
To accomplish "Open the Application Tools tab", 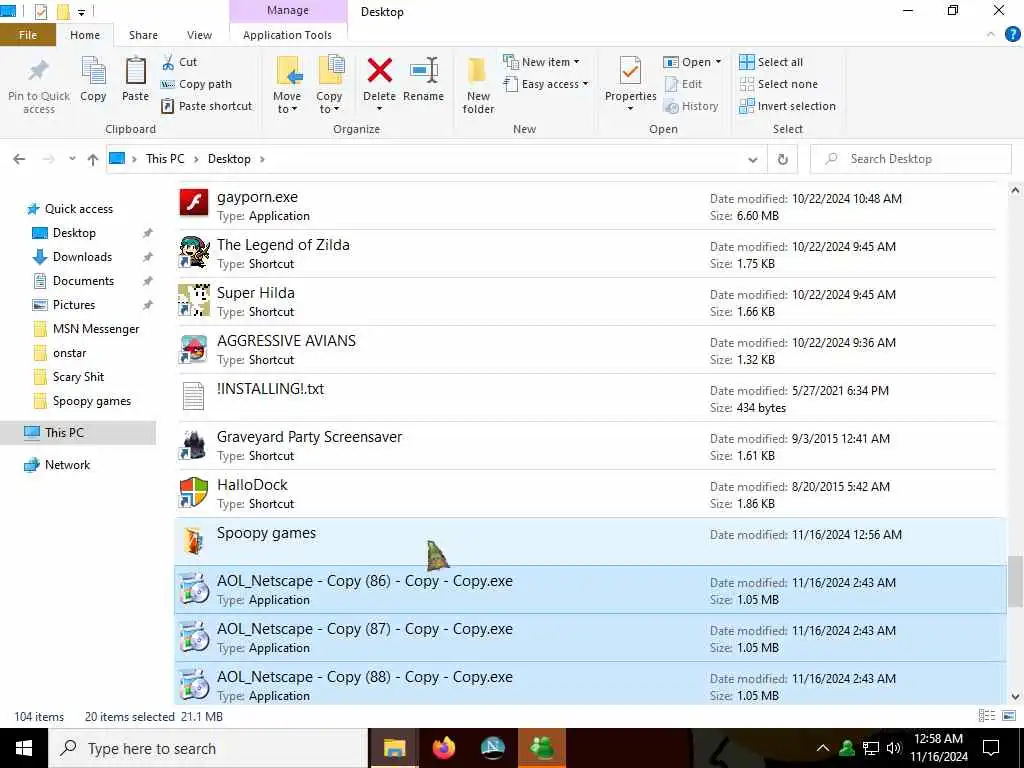I will coord(287,35).
